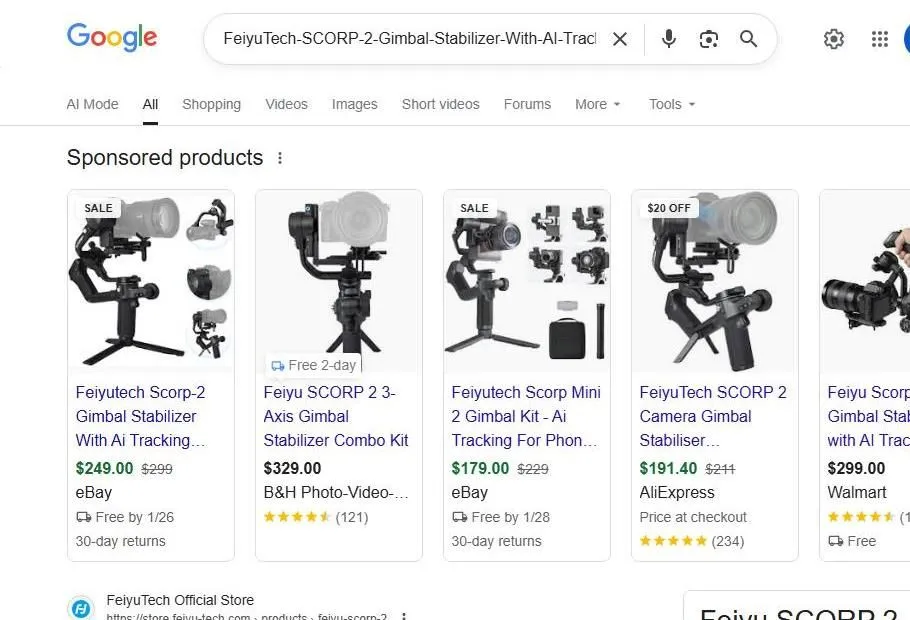Click the Scorp Mini 2 kit product image
Image resolution: width=910 pixels, height=620 pixels.
[x=527, y=281]
